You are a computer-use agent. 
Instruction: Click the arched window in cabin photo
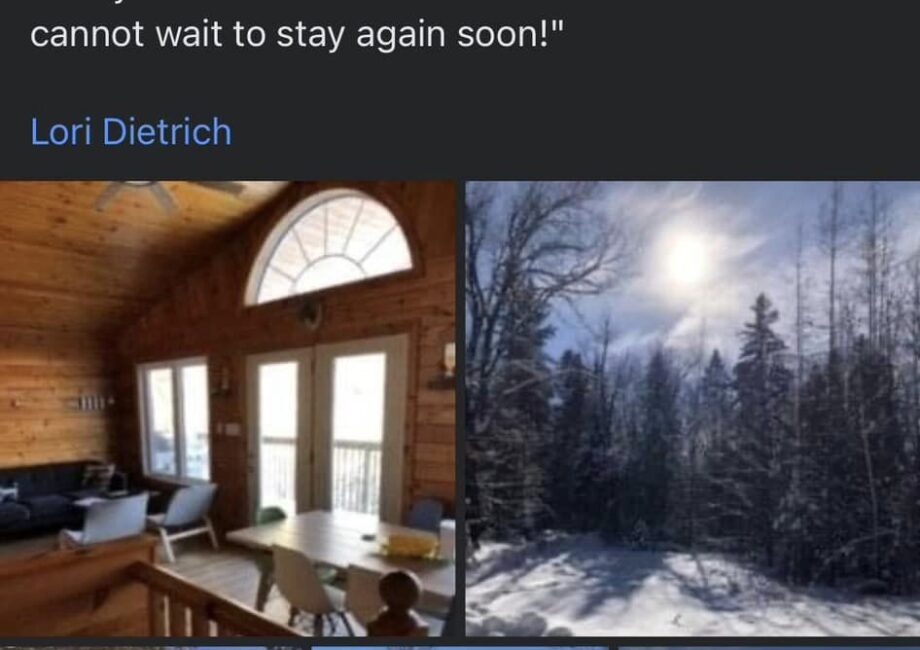point(332,246)
